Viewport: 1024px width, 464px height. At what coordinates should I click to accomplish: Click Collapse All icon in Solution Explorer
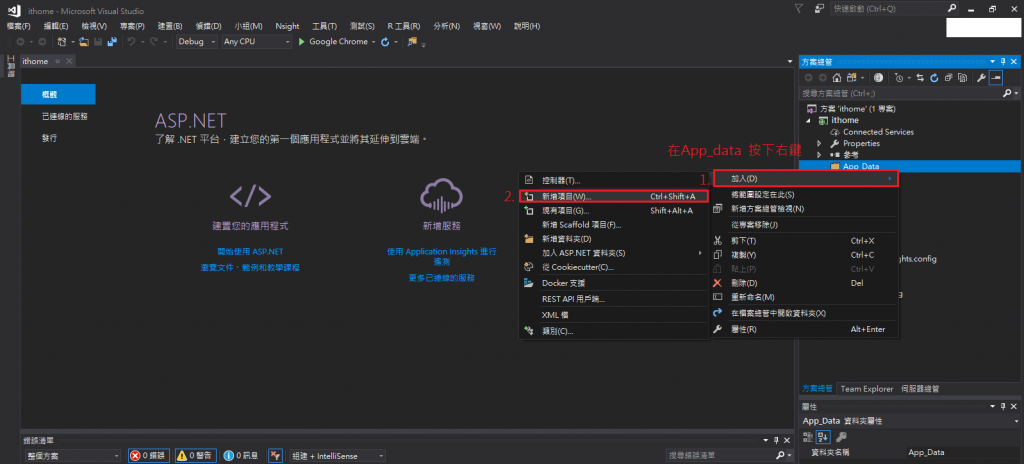click(948, 78)
